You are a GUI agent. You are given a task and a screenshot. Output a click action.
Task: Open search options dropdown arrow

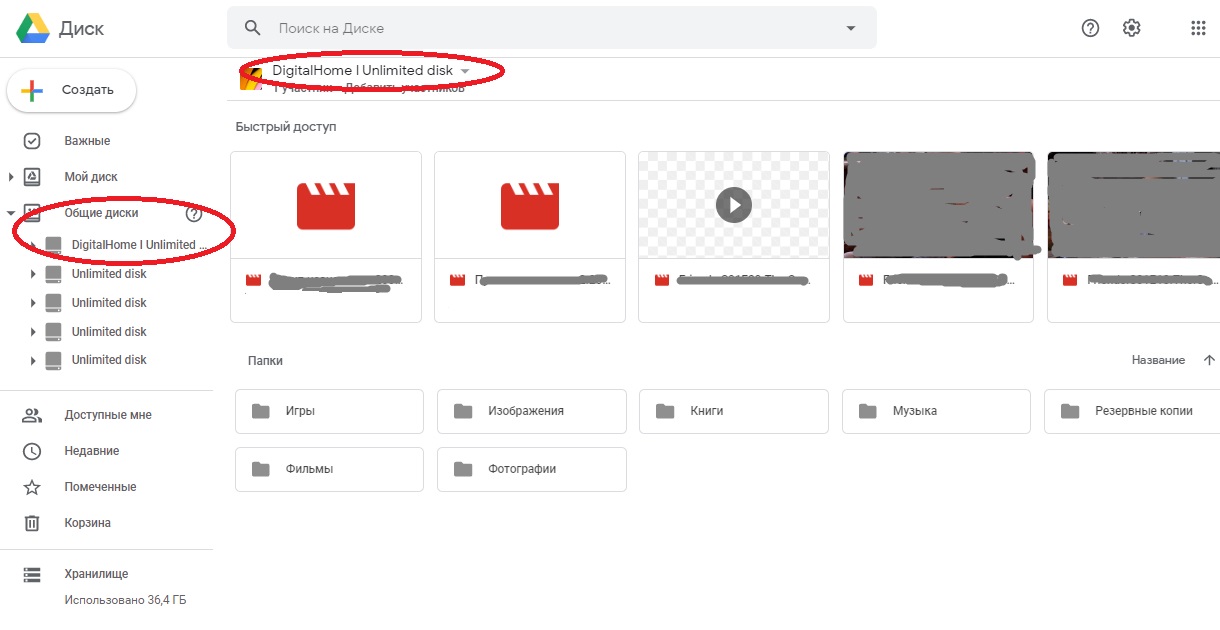pyautogui.click(x=851, y=28)
